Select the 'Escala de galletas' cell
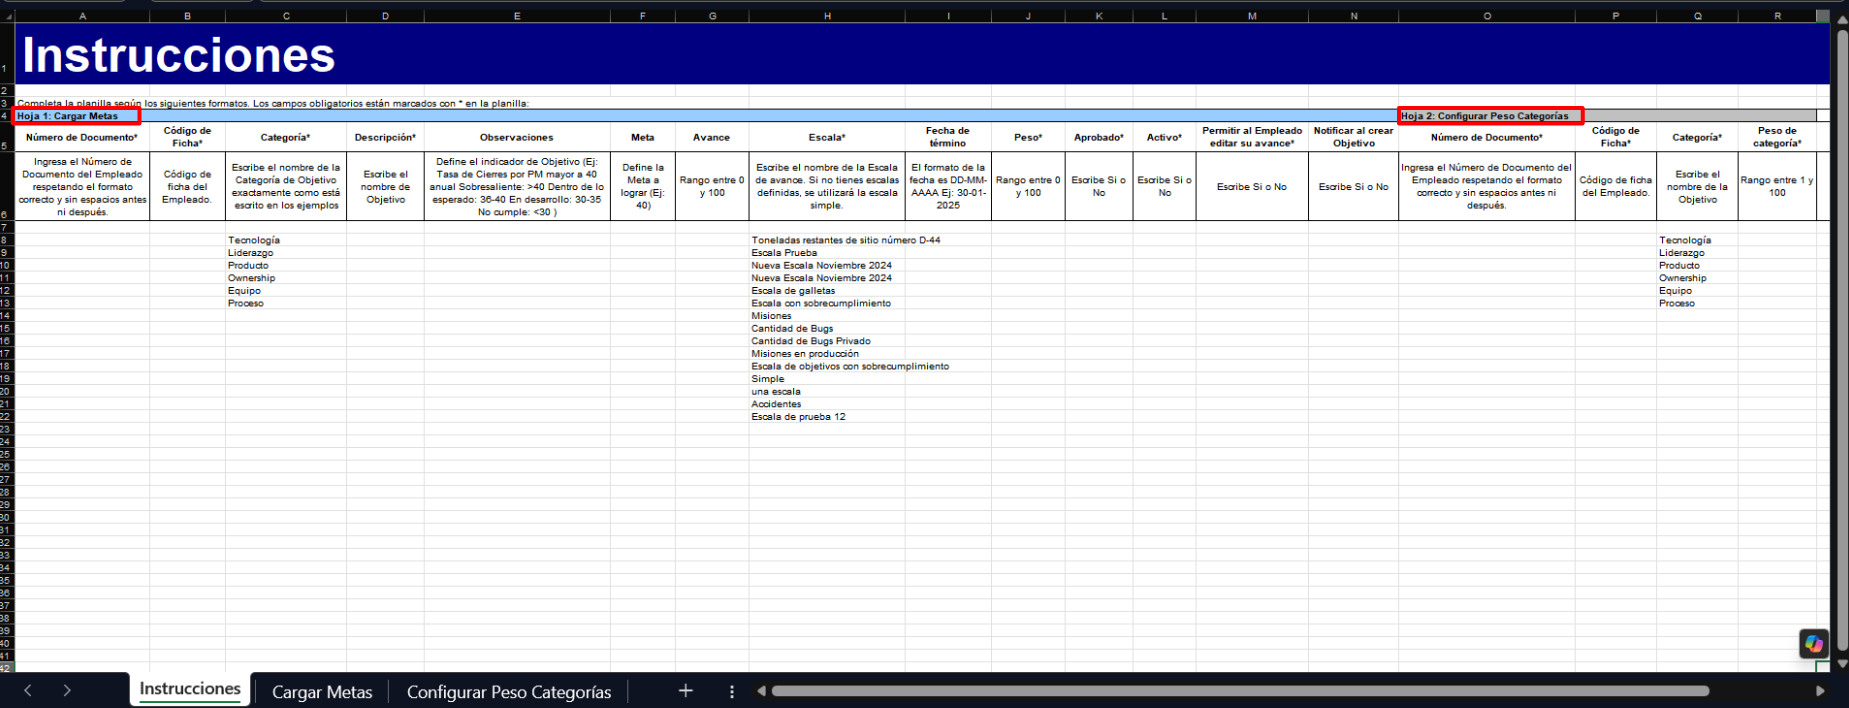The image size is (1849, 708). pyautogui.click(x=793, y=291)
